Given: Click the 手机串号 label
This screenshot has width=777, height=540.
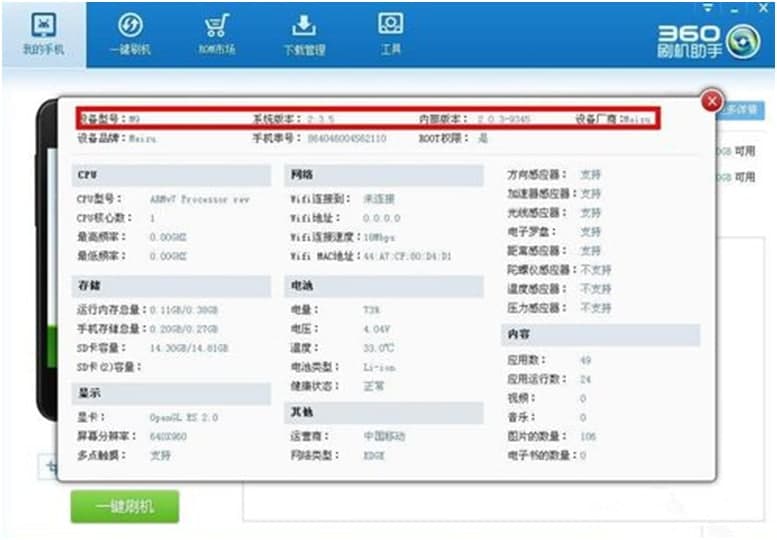Looking at the screenshot, I should click(x=277, y=138).
